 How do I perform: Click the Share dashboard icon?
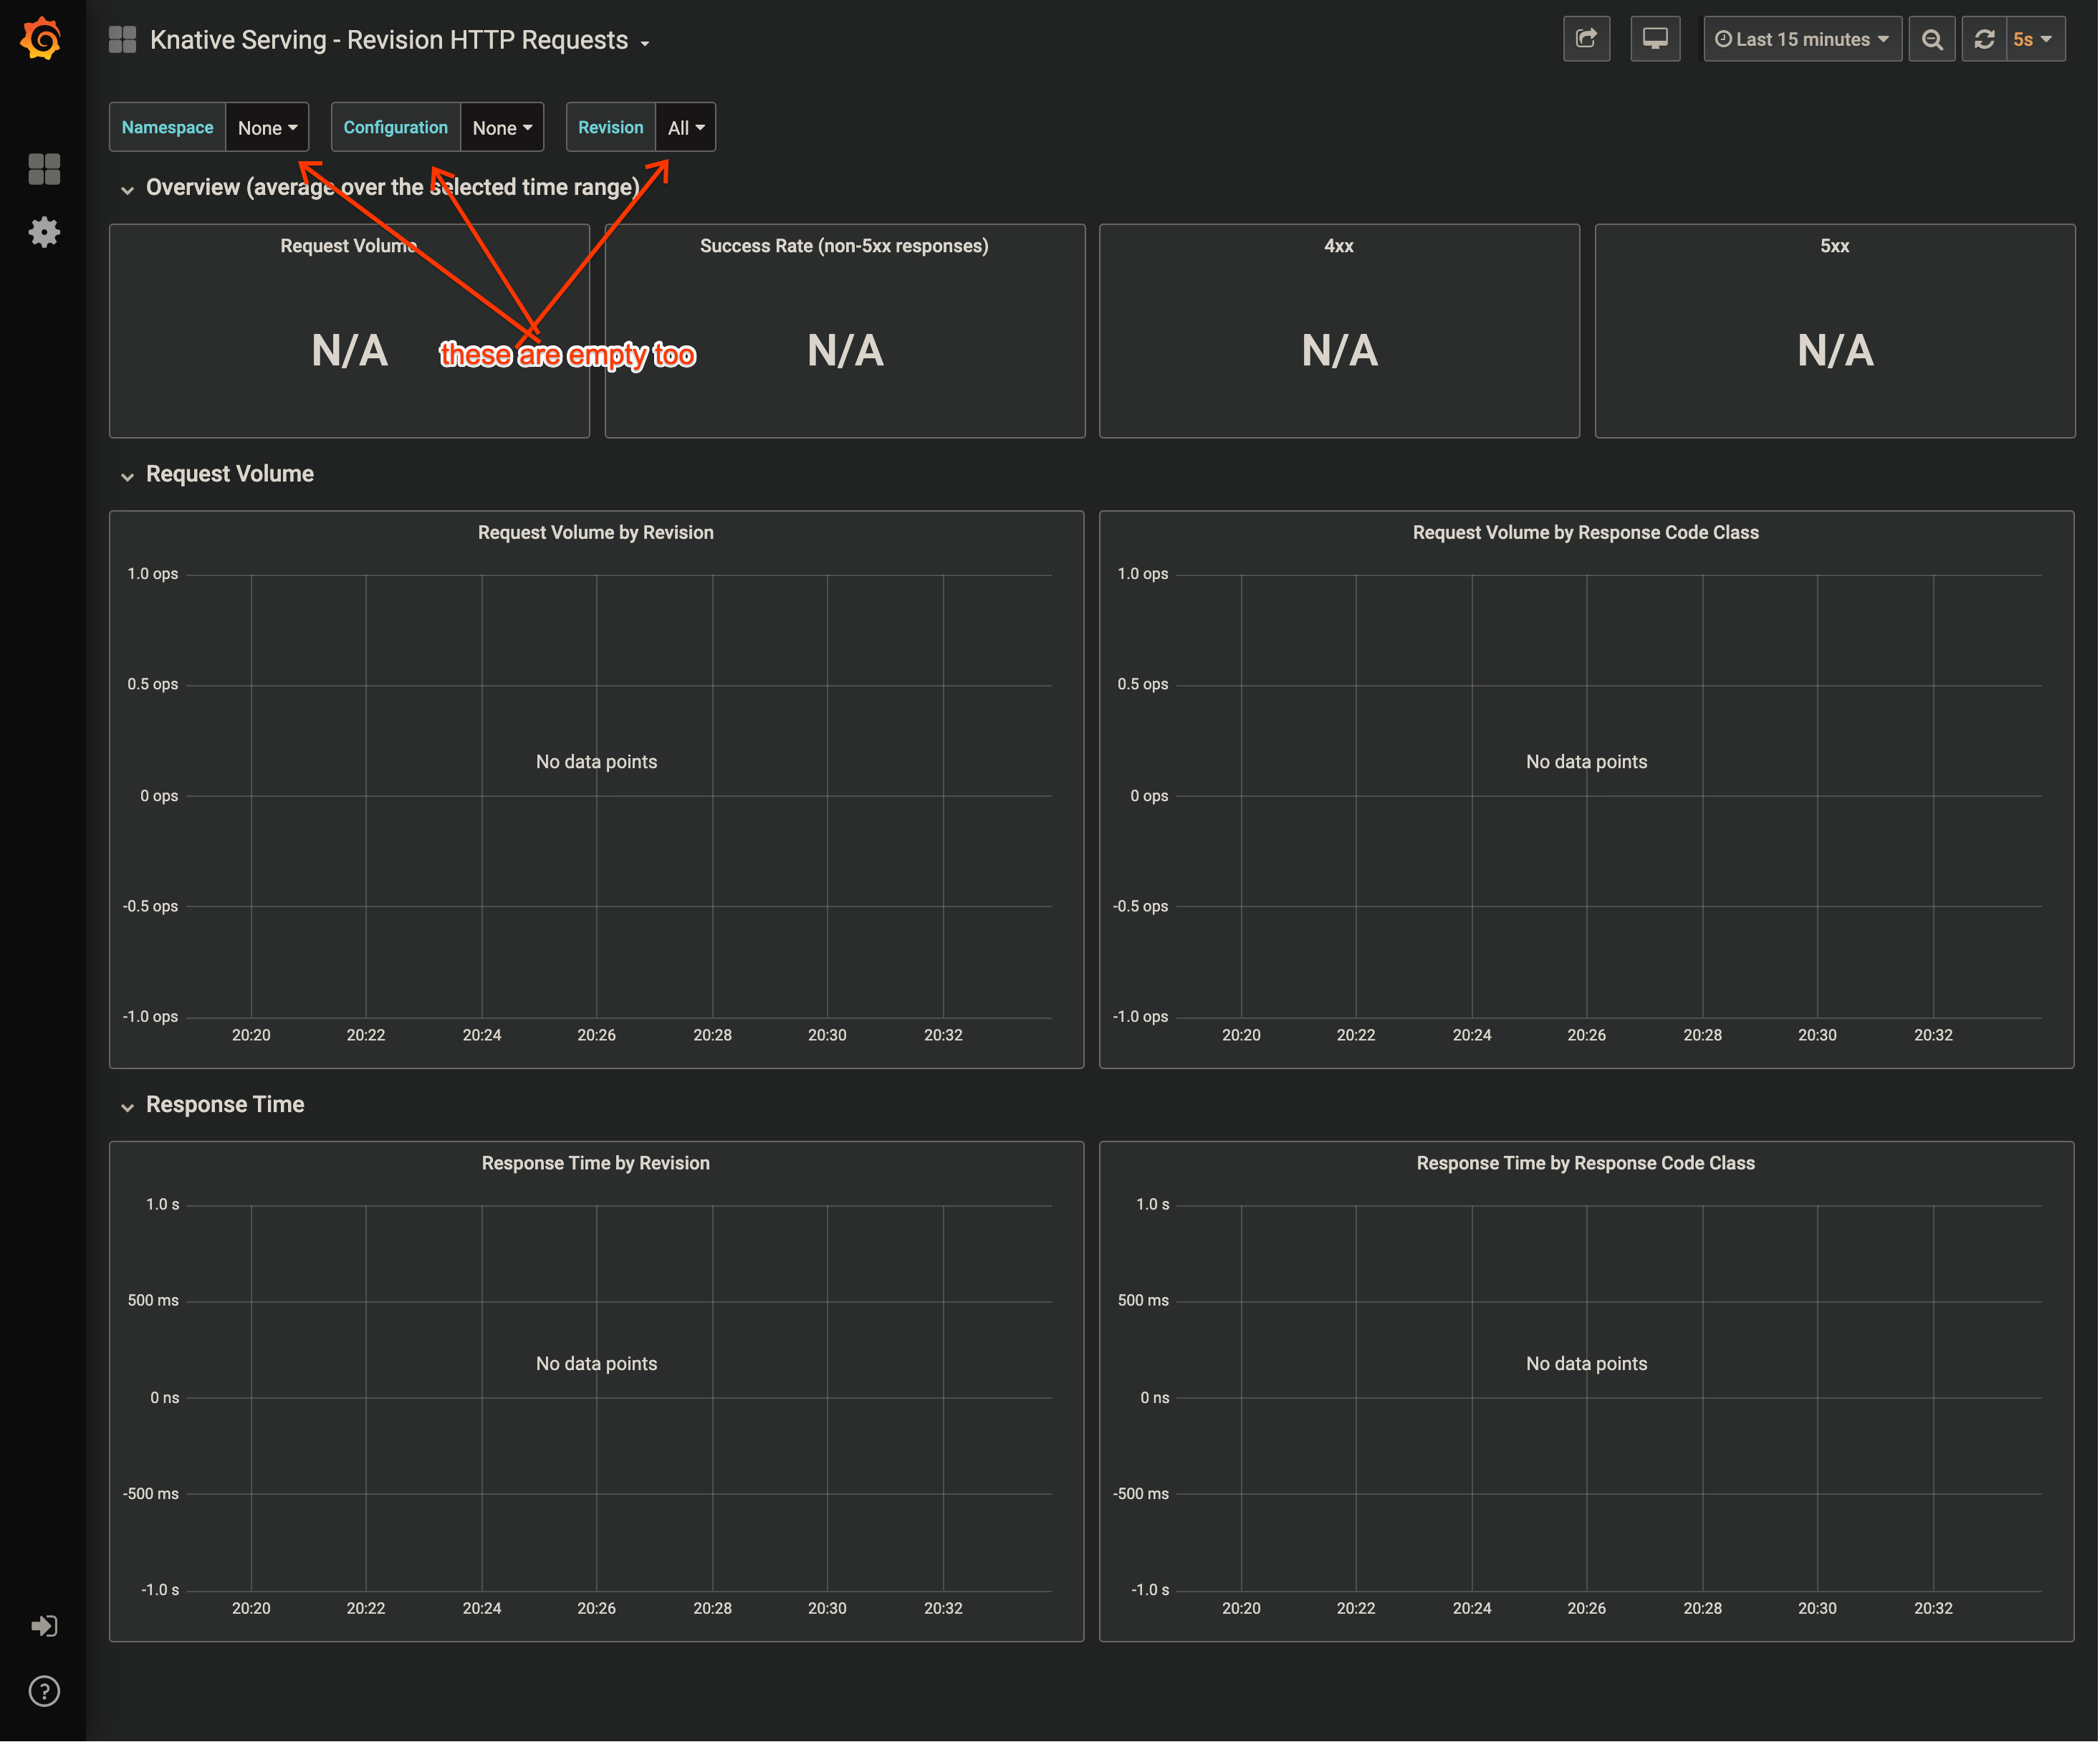[x=1586, y=39]
